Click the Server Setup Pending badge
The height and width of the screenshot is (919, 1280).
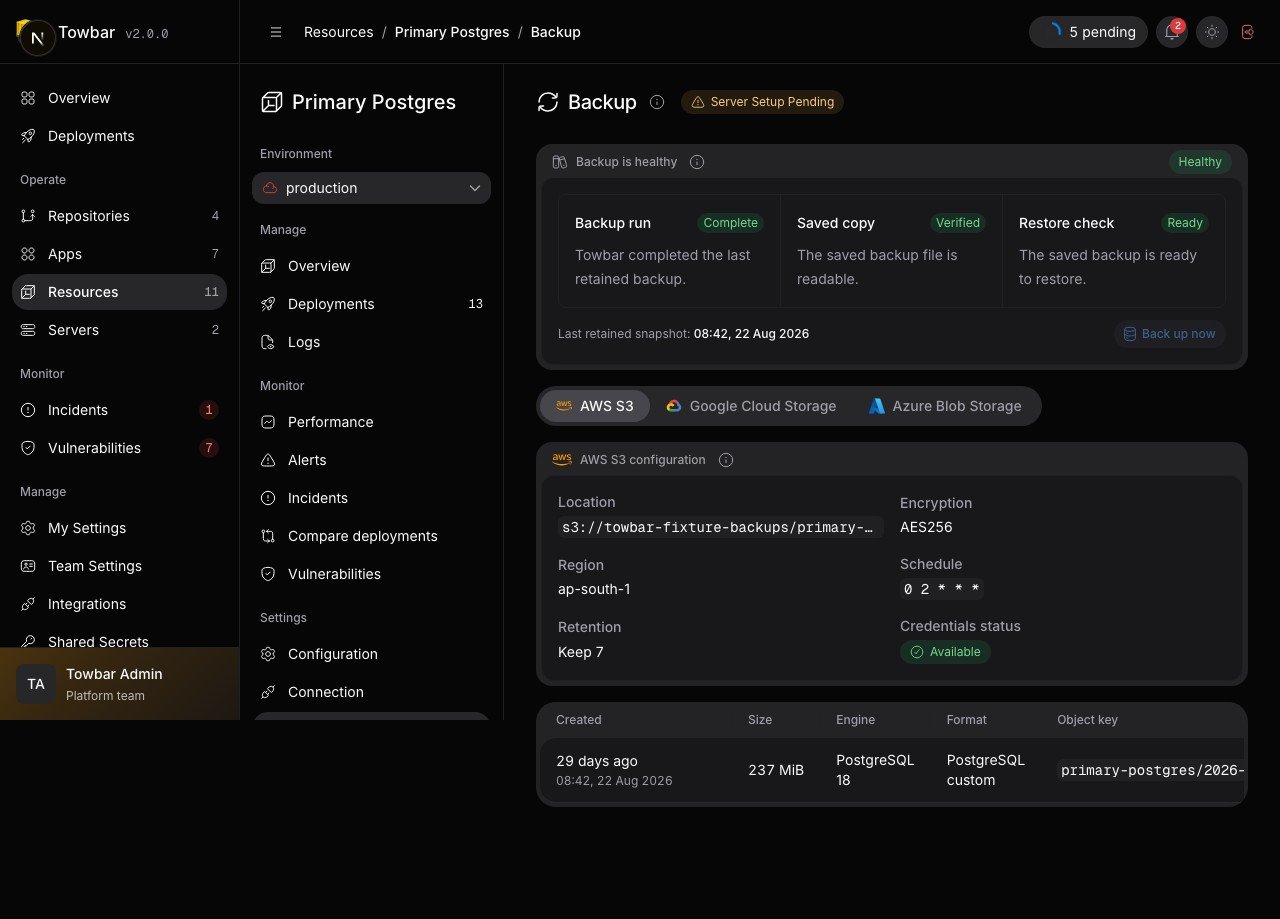762,102
